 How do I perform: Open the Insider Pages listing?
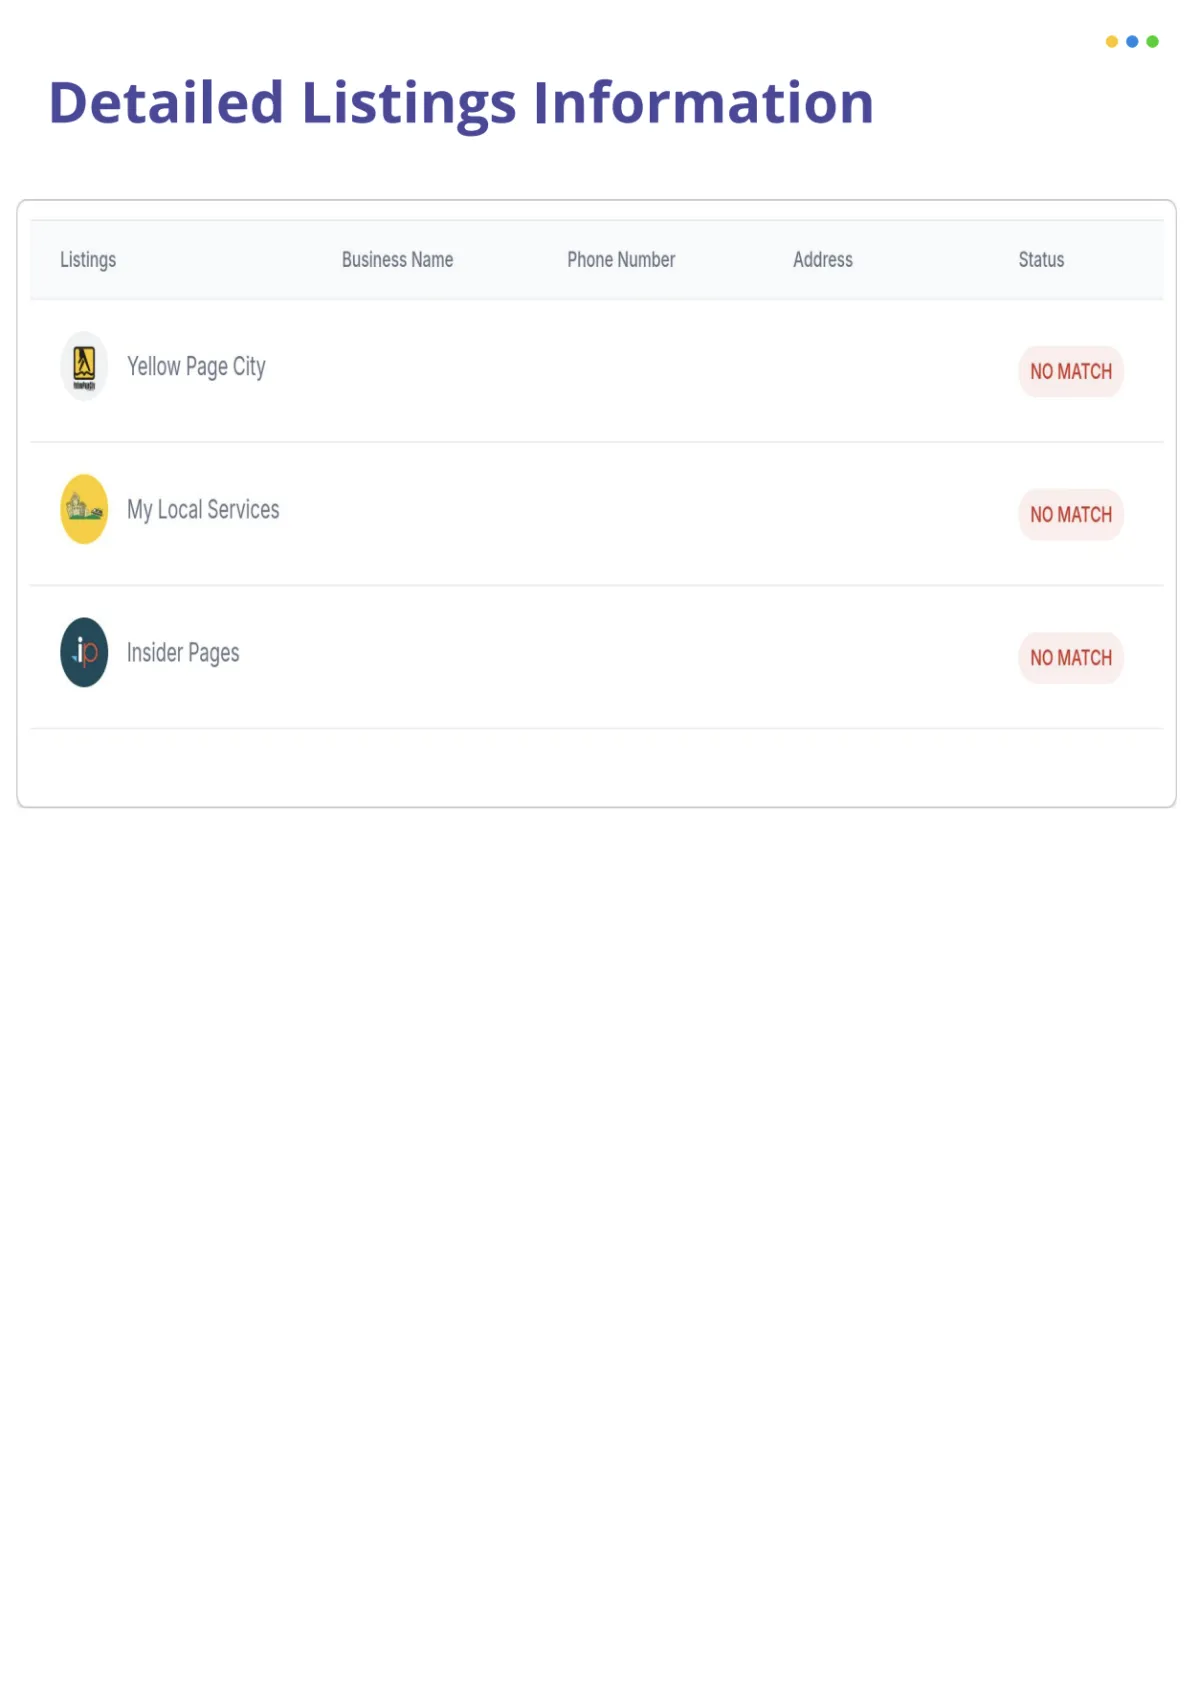183,653
